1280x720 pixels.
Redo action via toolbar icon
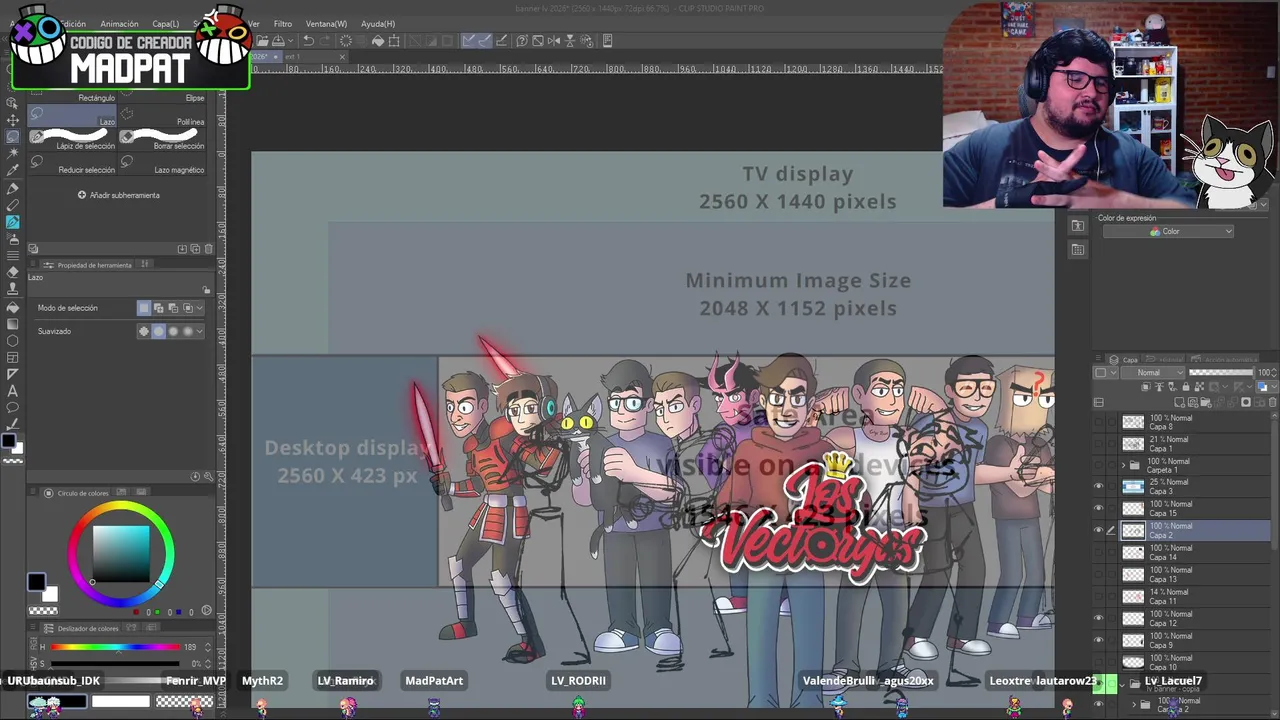click(326, 41)
